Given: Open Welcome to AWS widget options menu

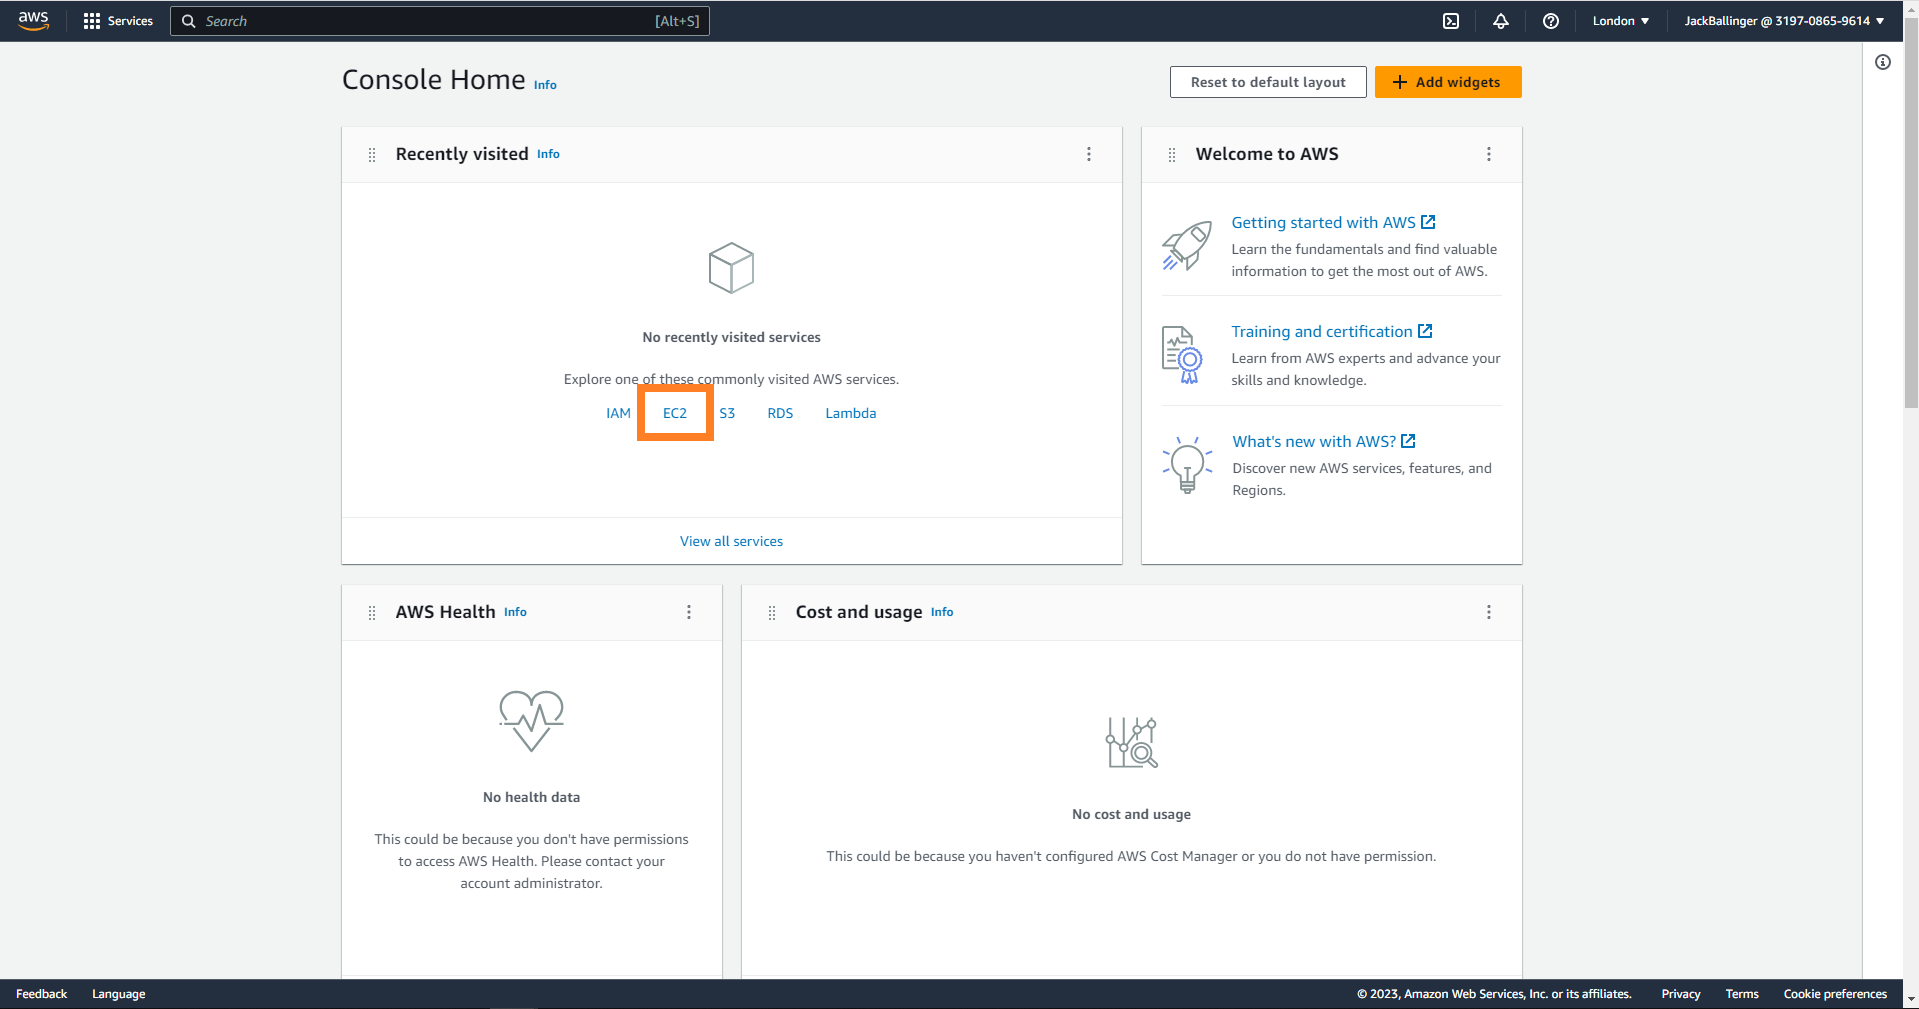Looking at the screenshot, I should click(x=1489, y=154).
